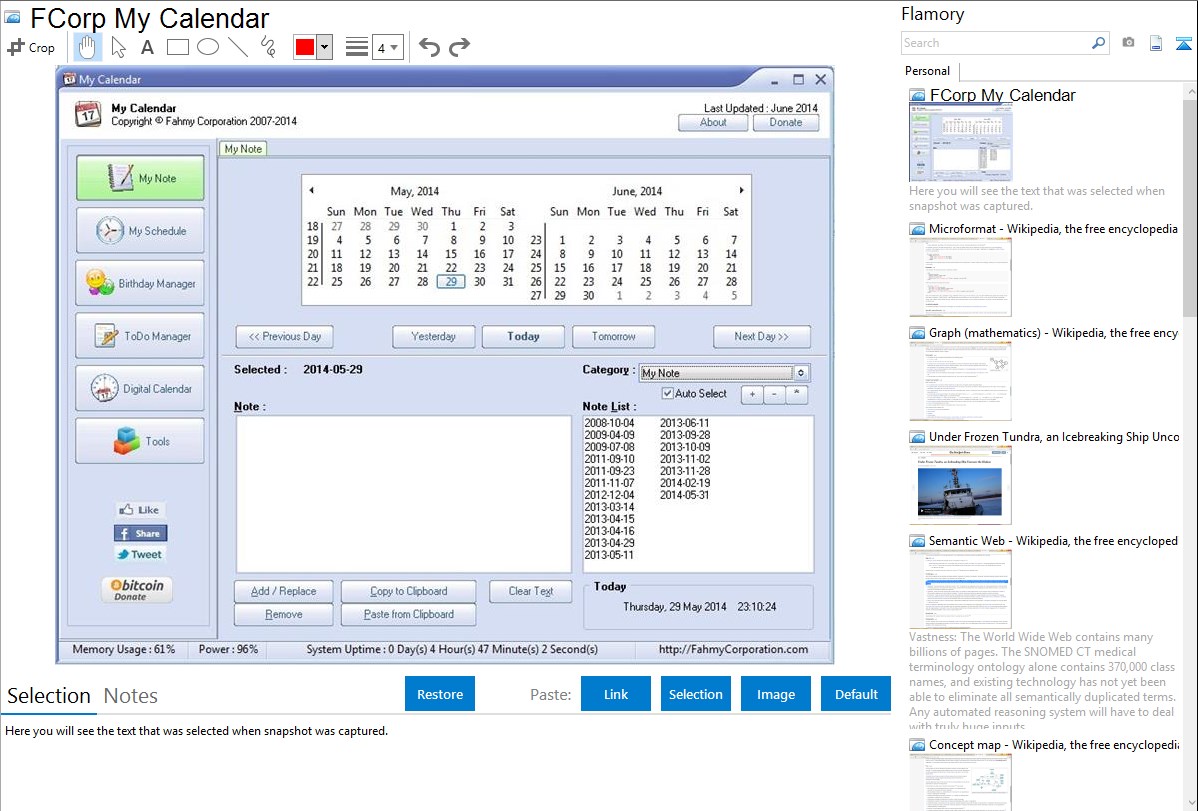Click the camera snapshot icon
Viewport: 1198px width, 811px height.
[1128, 43]
